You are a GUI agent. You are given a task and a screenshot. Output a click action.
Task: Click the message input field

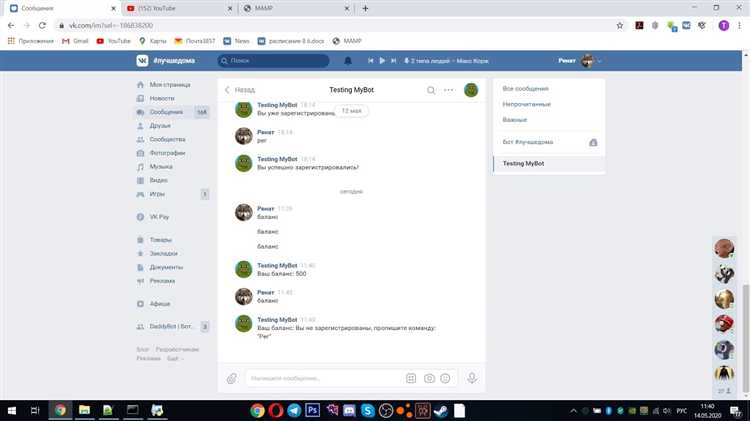[325, 378]
